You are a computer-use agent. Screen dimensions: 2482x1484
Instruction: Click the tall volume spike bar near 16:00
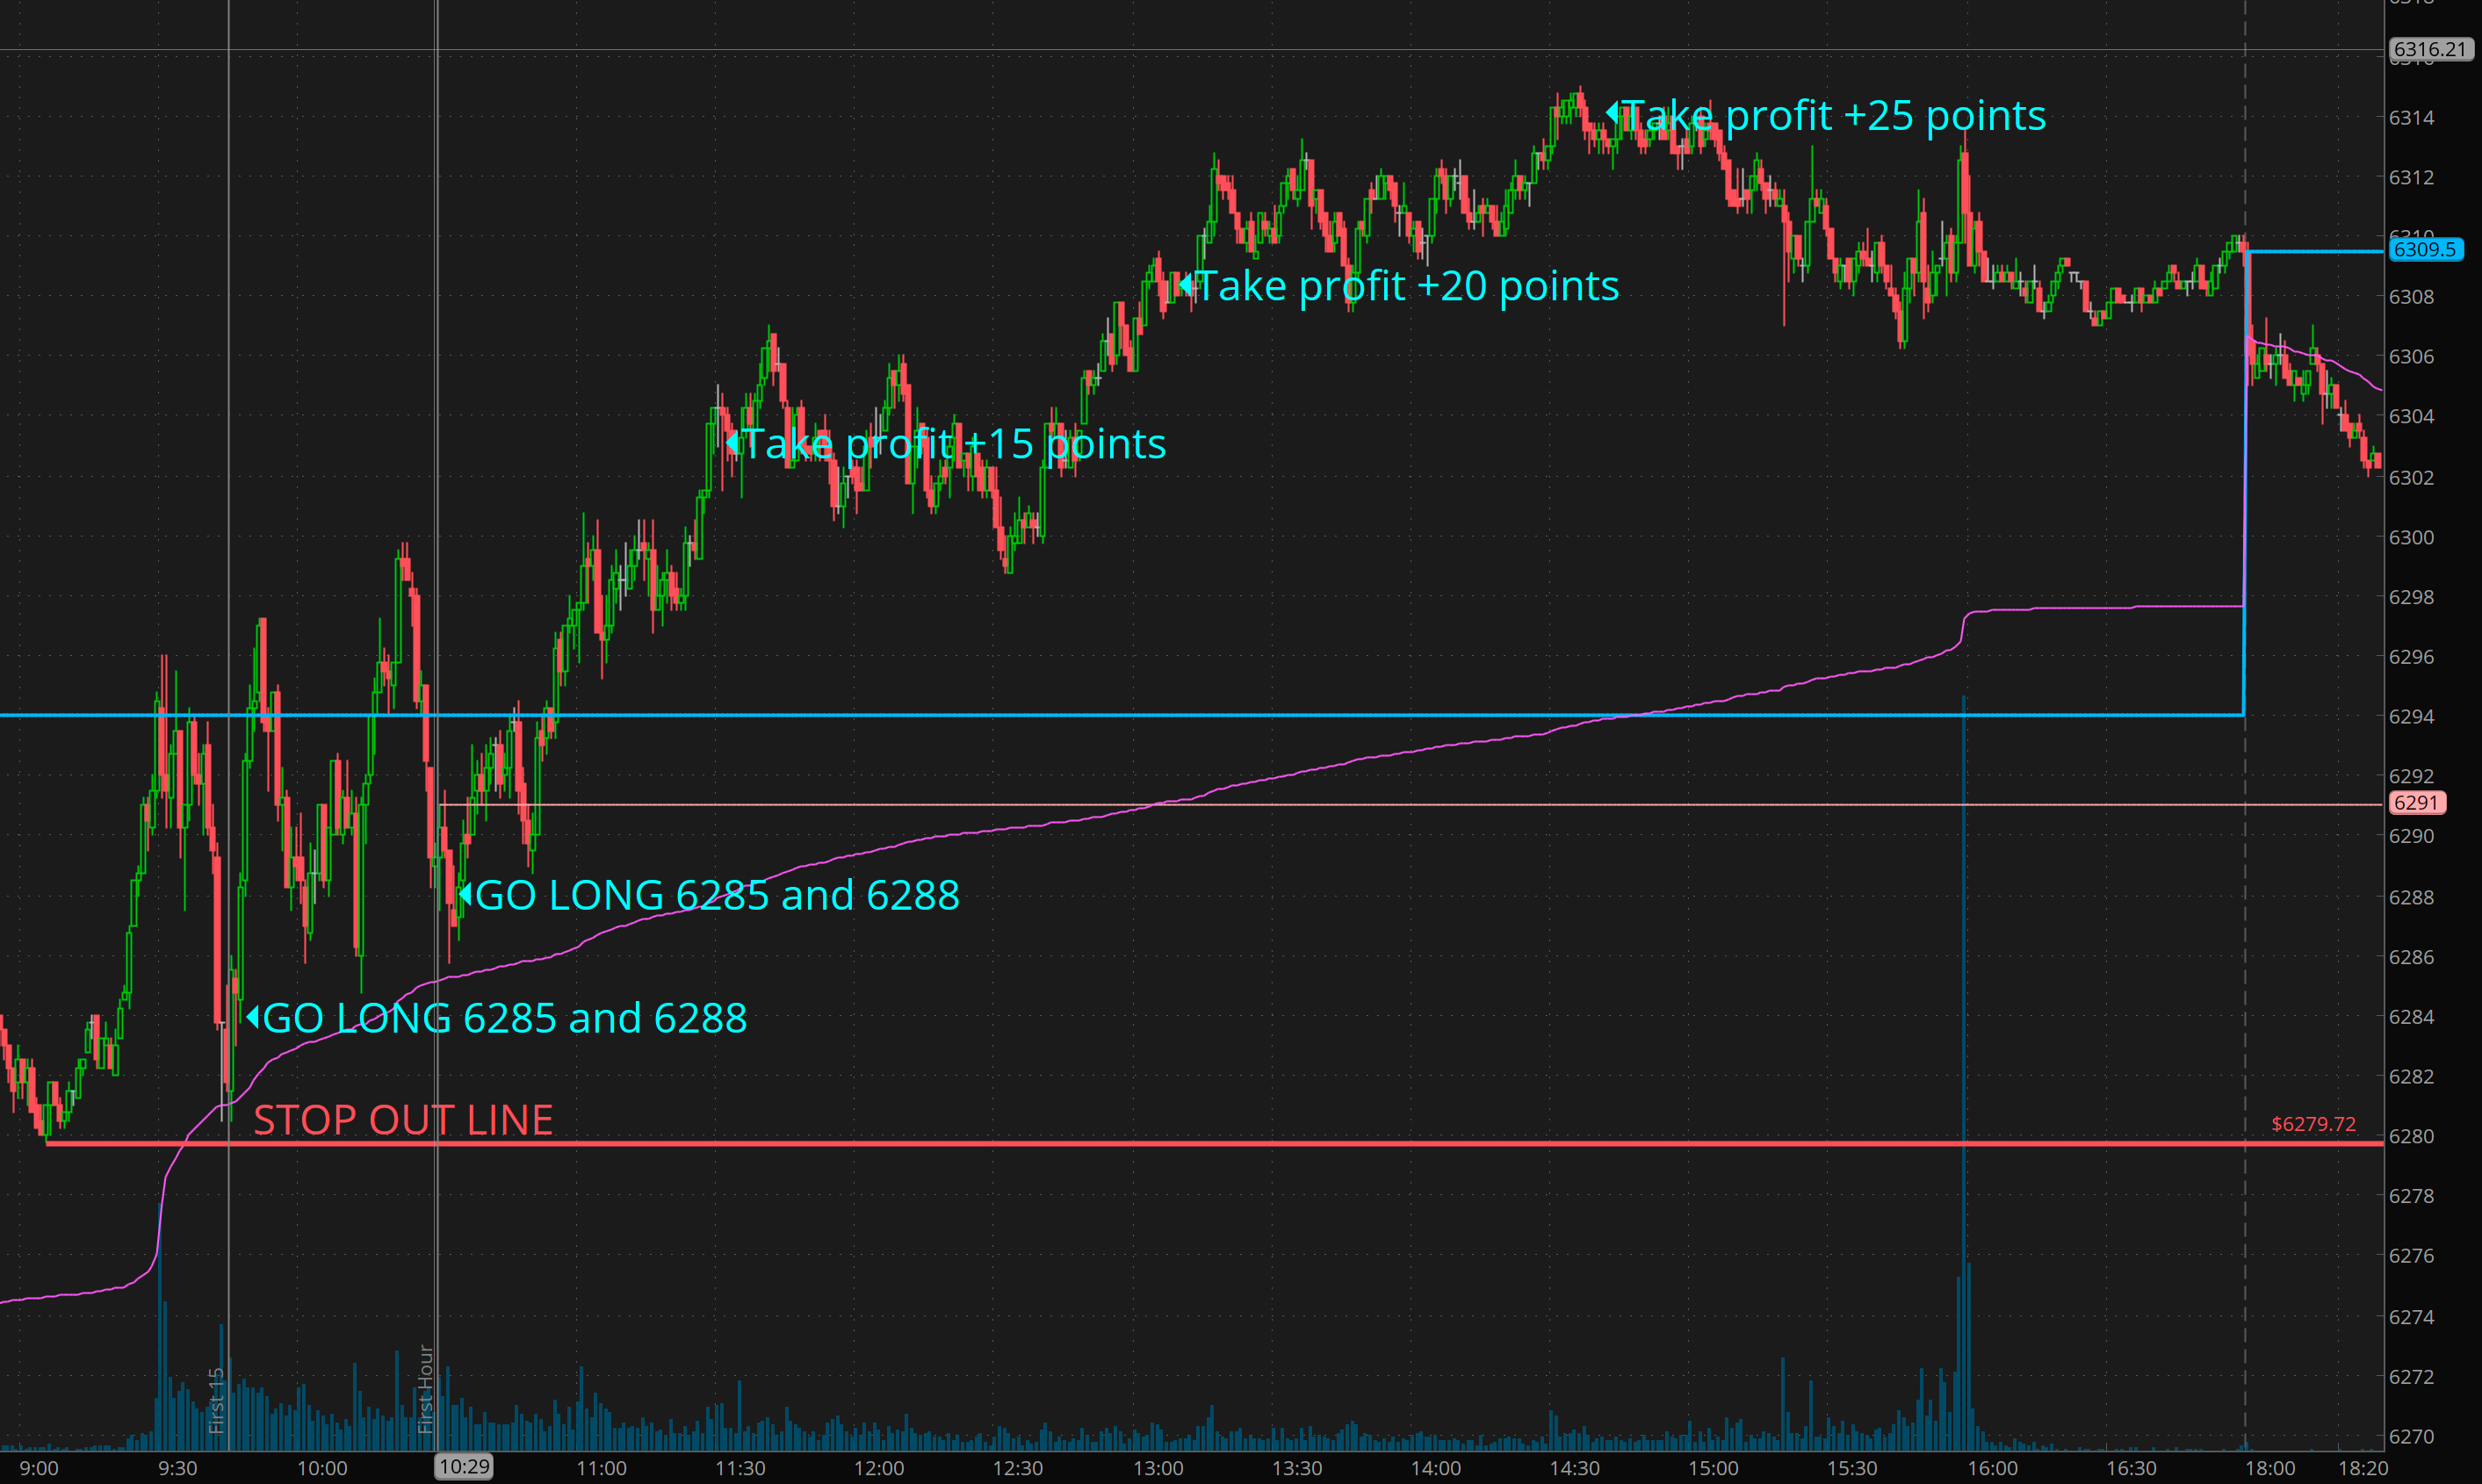pyautogui.click(x=1964, y=1350)
